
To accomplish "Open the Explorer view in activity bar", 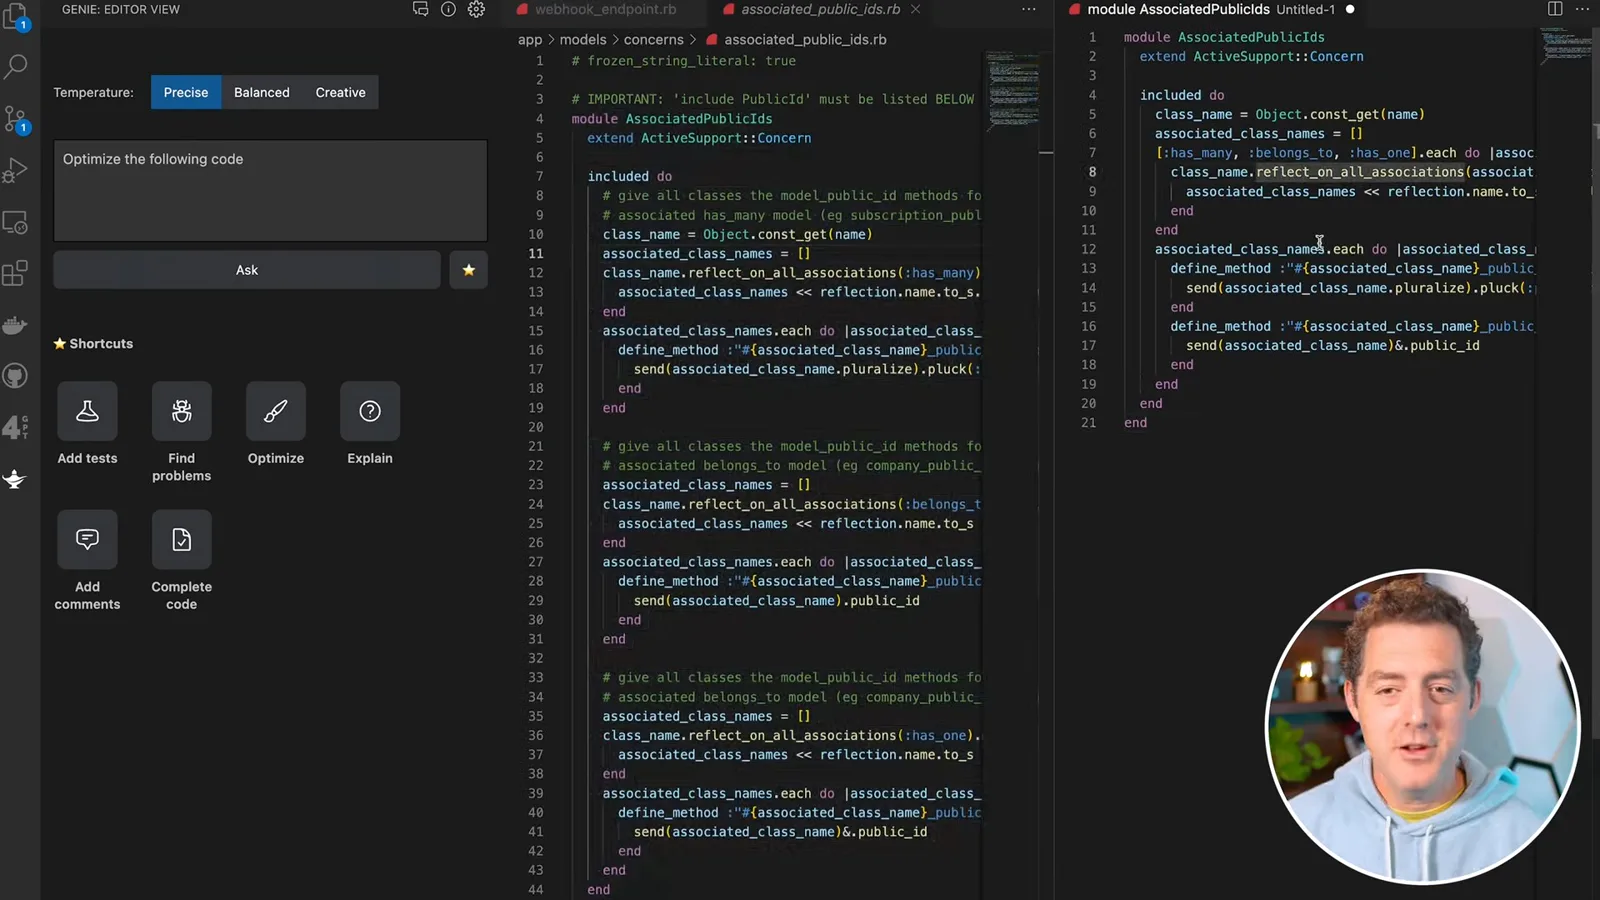I will 16,15.
